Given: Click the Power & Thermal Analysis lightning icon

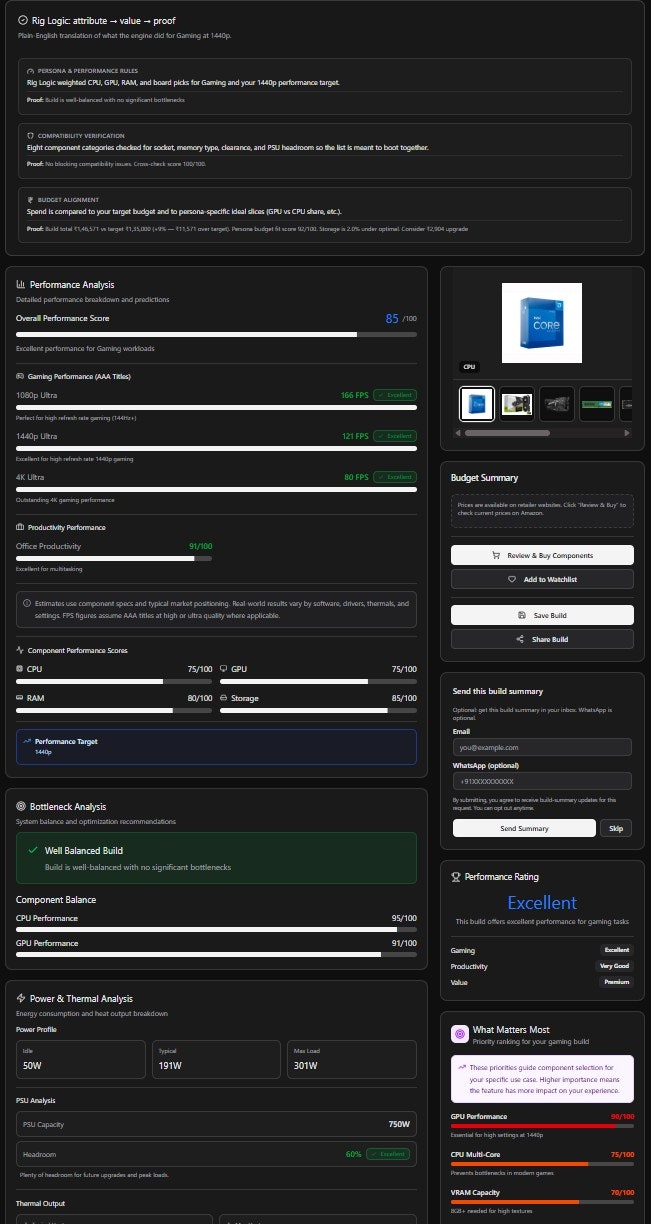Looking at the screenshot, I should pyautogui.click(x=21, y=998).
